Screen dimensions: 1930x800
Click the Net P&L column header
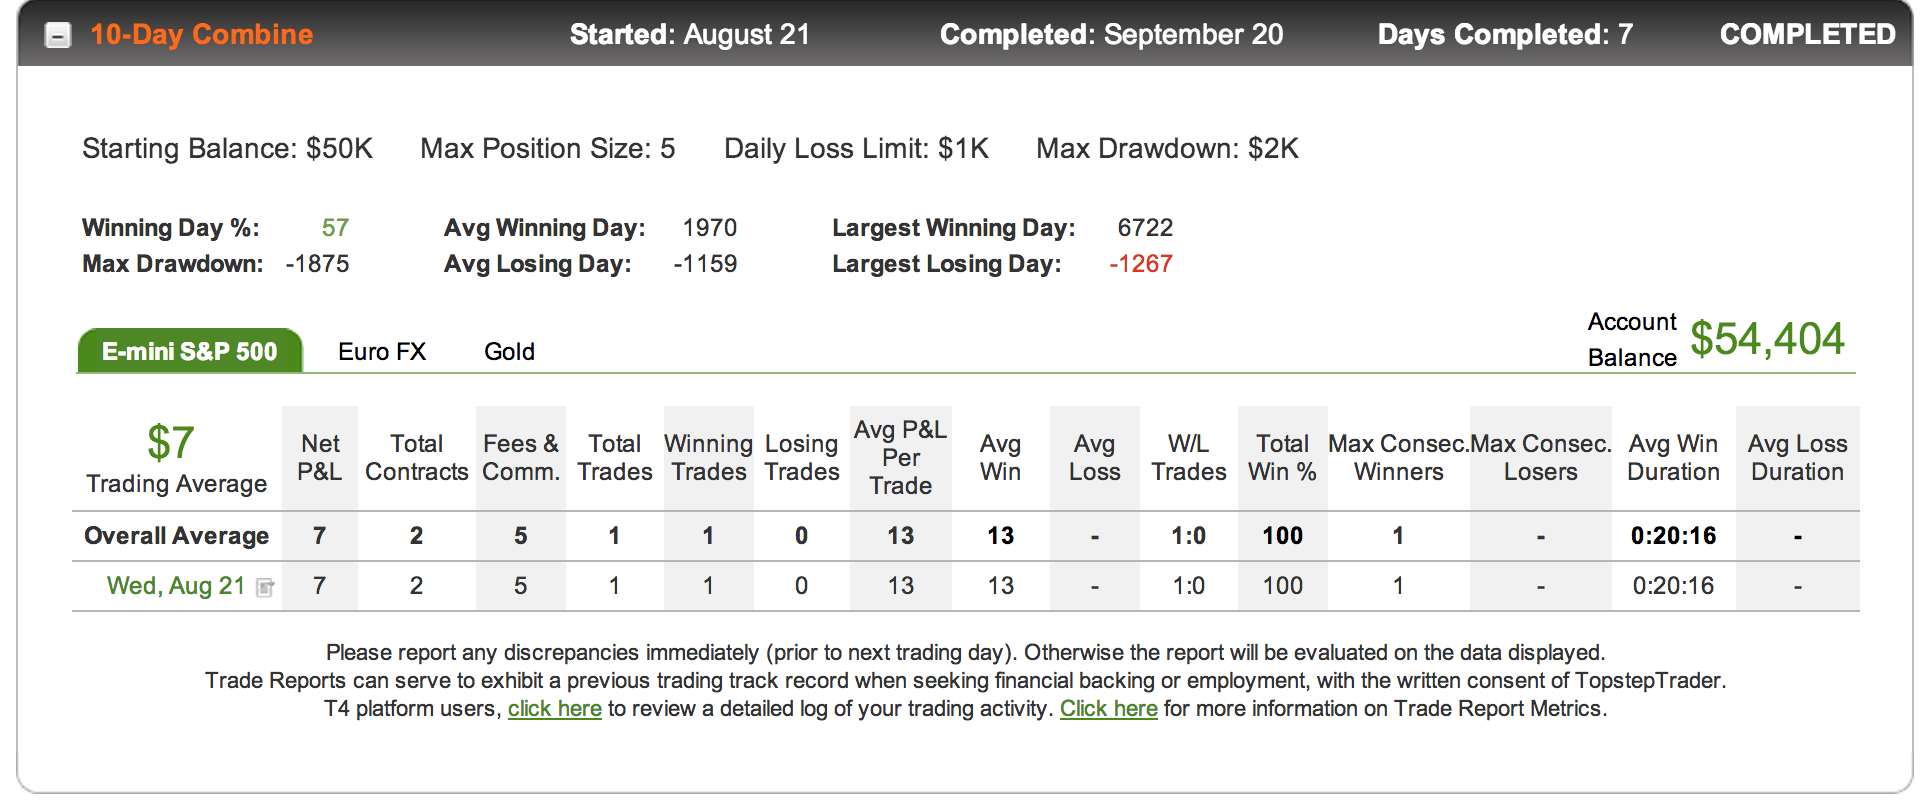320,458
